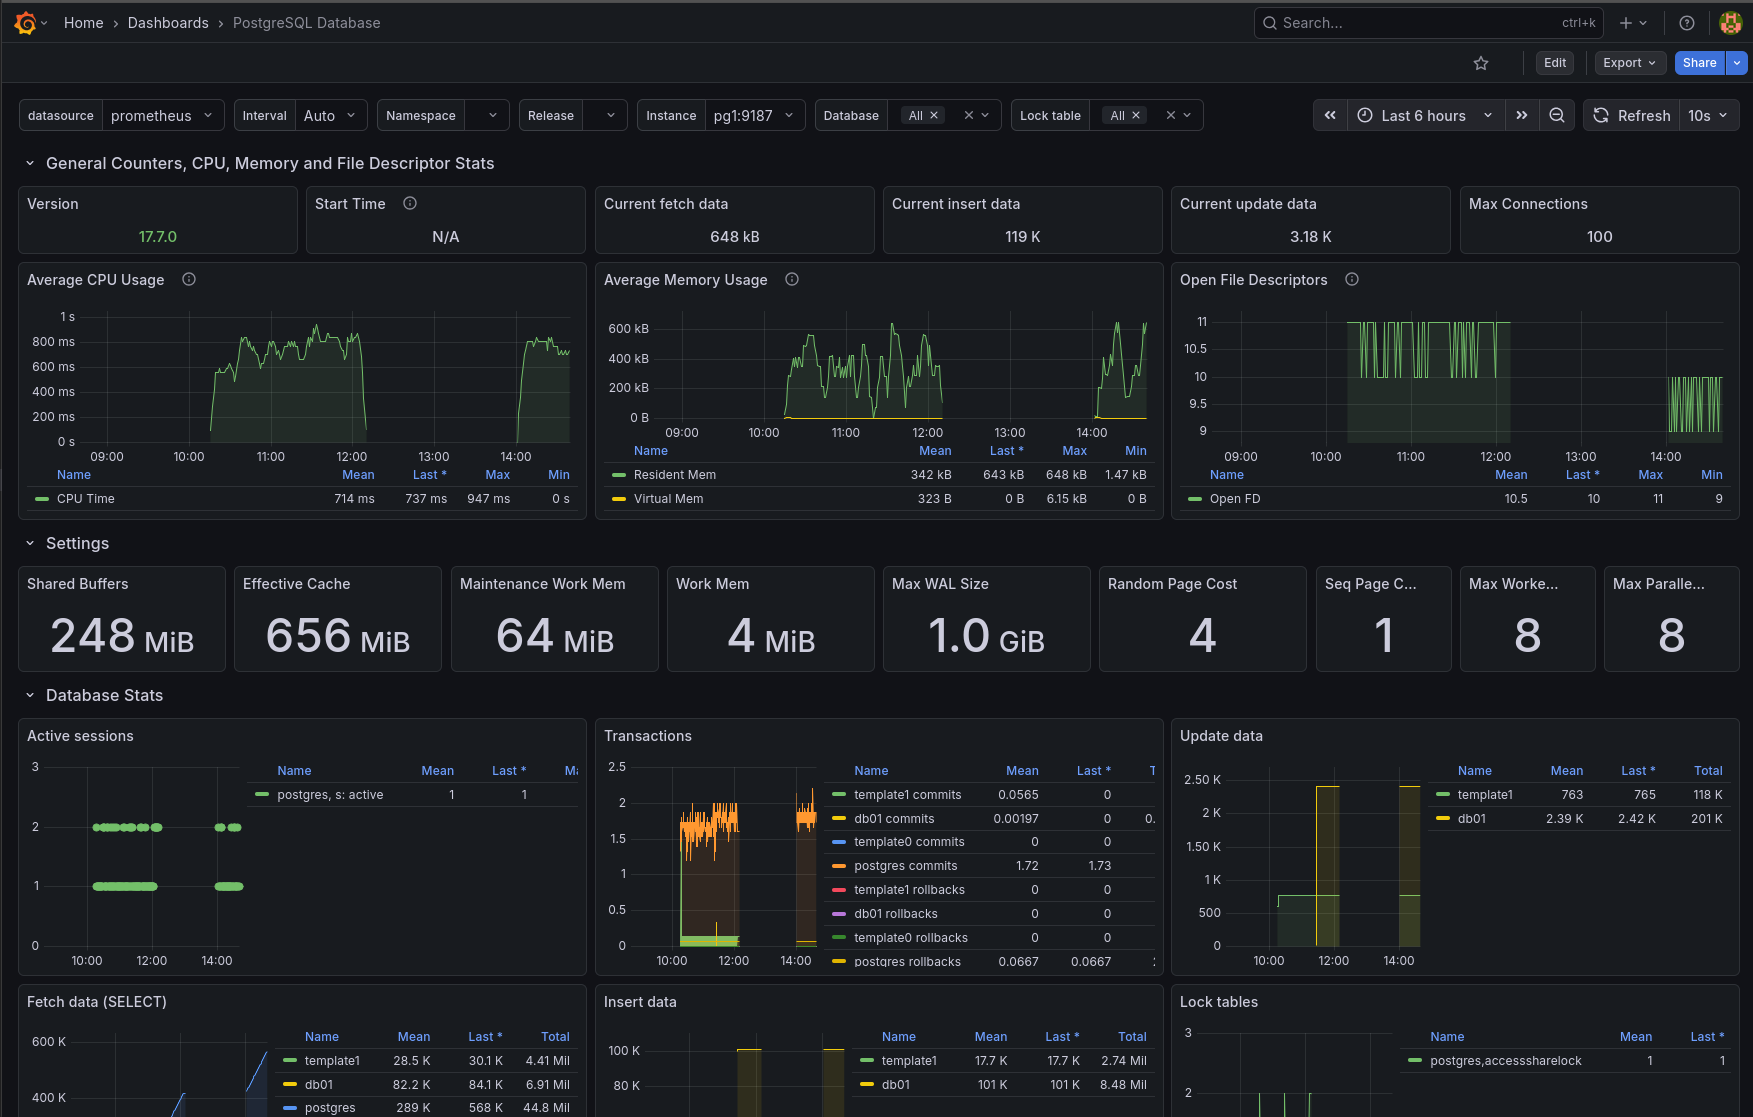Image resolution: width=1753 pixels, height=1117 pixels.
Task: Open the user profile avatar menu
Action: pyautogui.click(x=1730, y=22)
